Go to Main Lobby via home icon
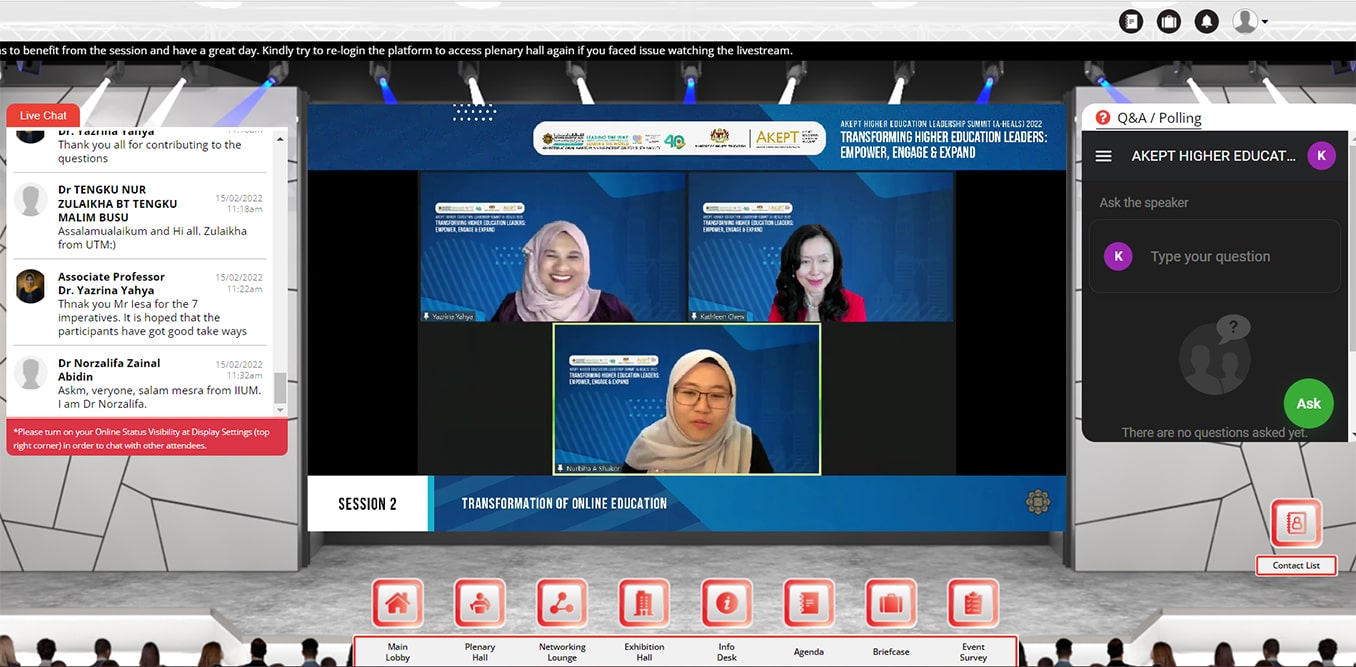 (398, 603)
